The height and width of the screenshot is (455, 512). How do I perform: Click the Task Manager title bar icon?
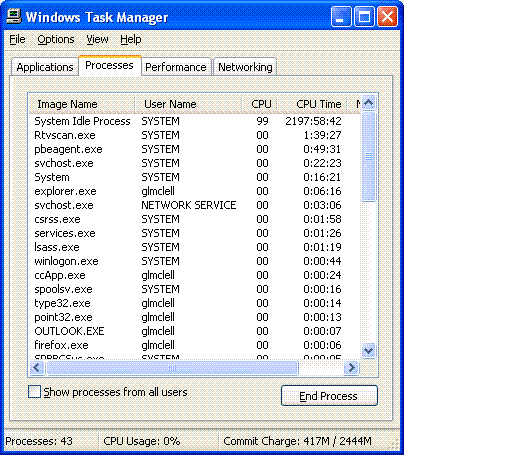pyautogui.click(x=14, y=16)
